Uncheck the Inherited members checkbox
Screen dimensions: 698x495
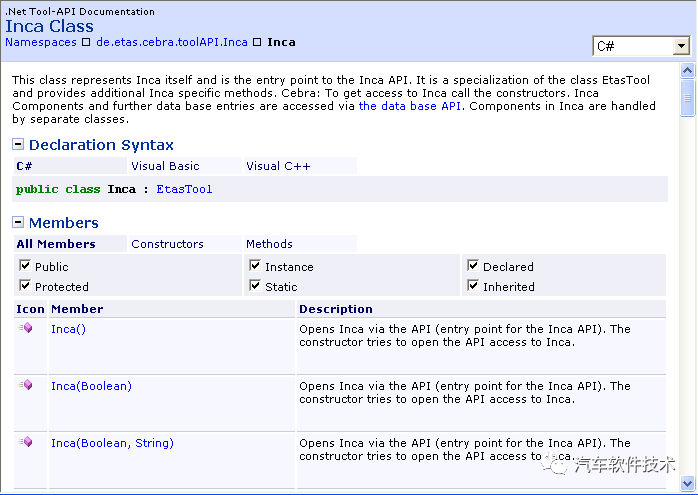click(x=473, y=285)
